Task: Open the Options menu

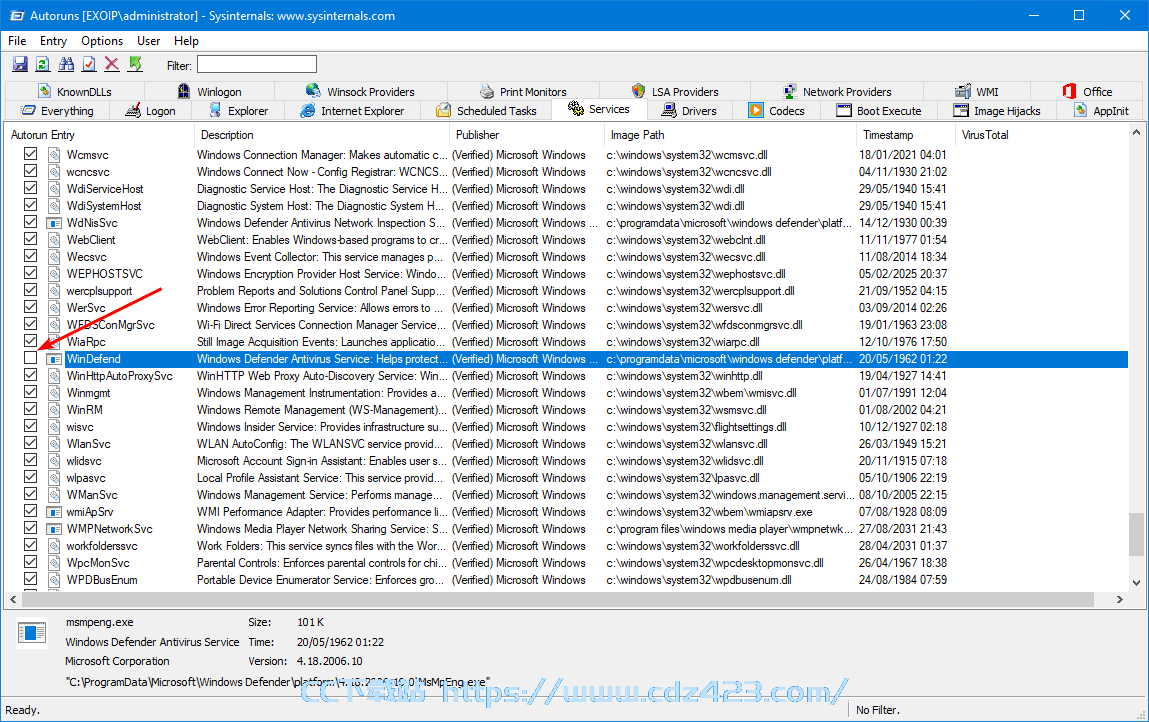Action: (x=102, y=41)
